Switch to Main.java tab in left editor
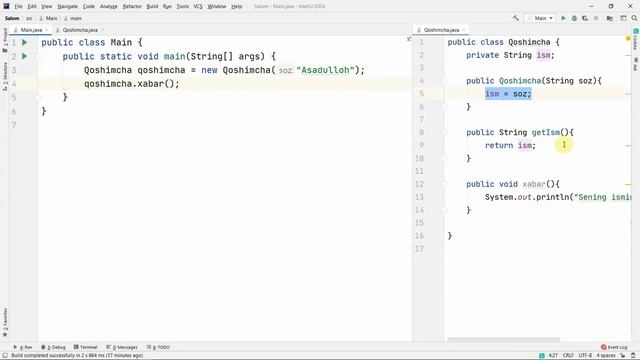This screenshot has width=640, height=360. click(x=31, y=30)
